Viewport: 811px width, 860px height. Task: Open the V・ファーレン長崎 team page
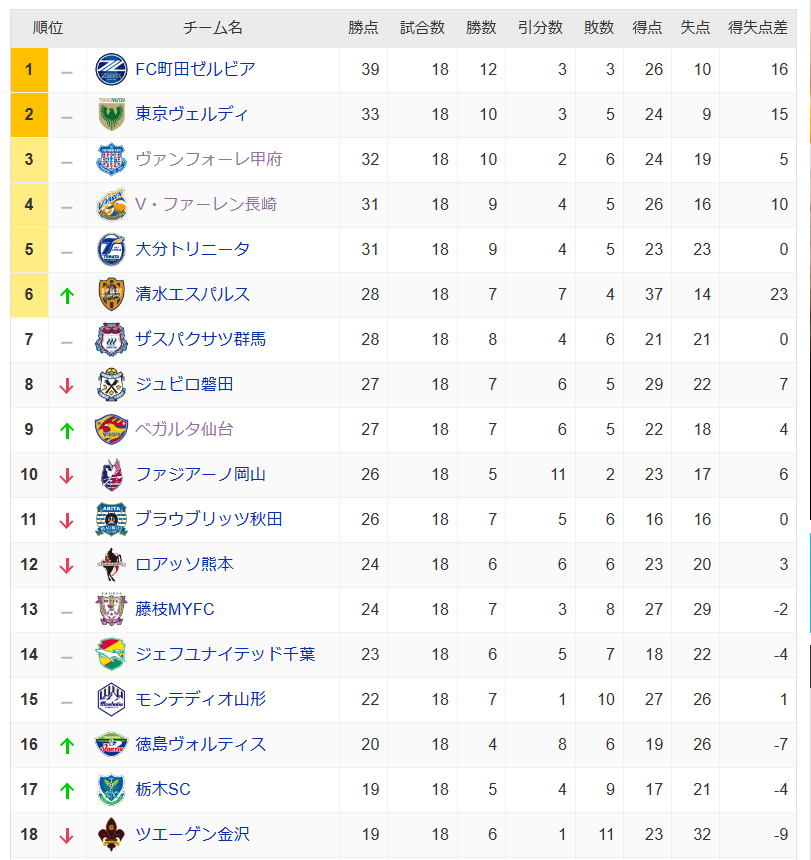[x=206, y=205]
